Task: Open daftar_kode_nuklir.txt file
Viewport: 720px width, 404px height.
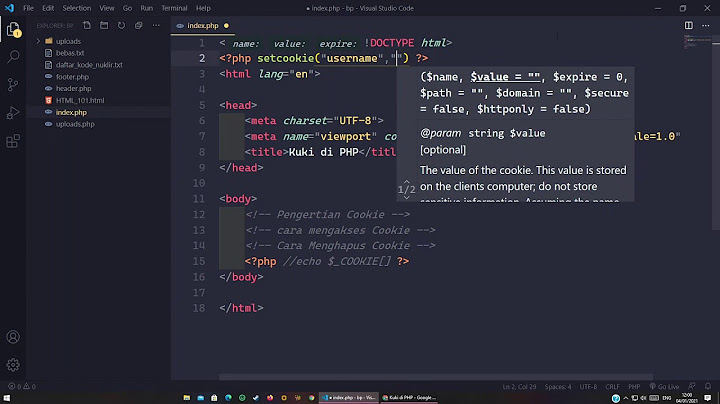Action: point(89,65)
